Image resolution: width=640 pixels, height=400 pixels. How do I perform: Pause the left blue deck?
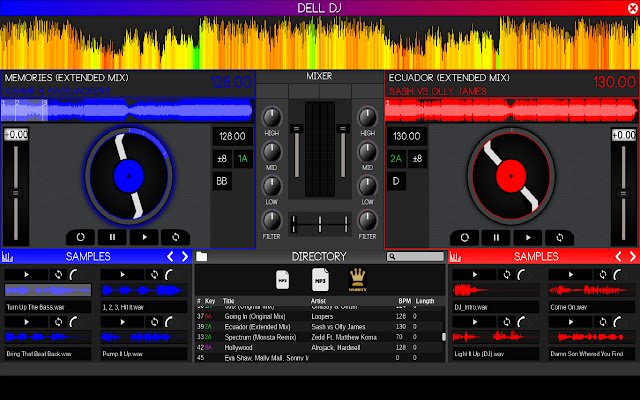pyautogui.click(x=112, y=237)
